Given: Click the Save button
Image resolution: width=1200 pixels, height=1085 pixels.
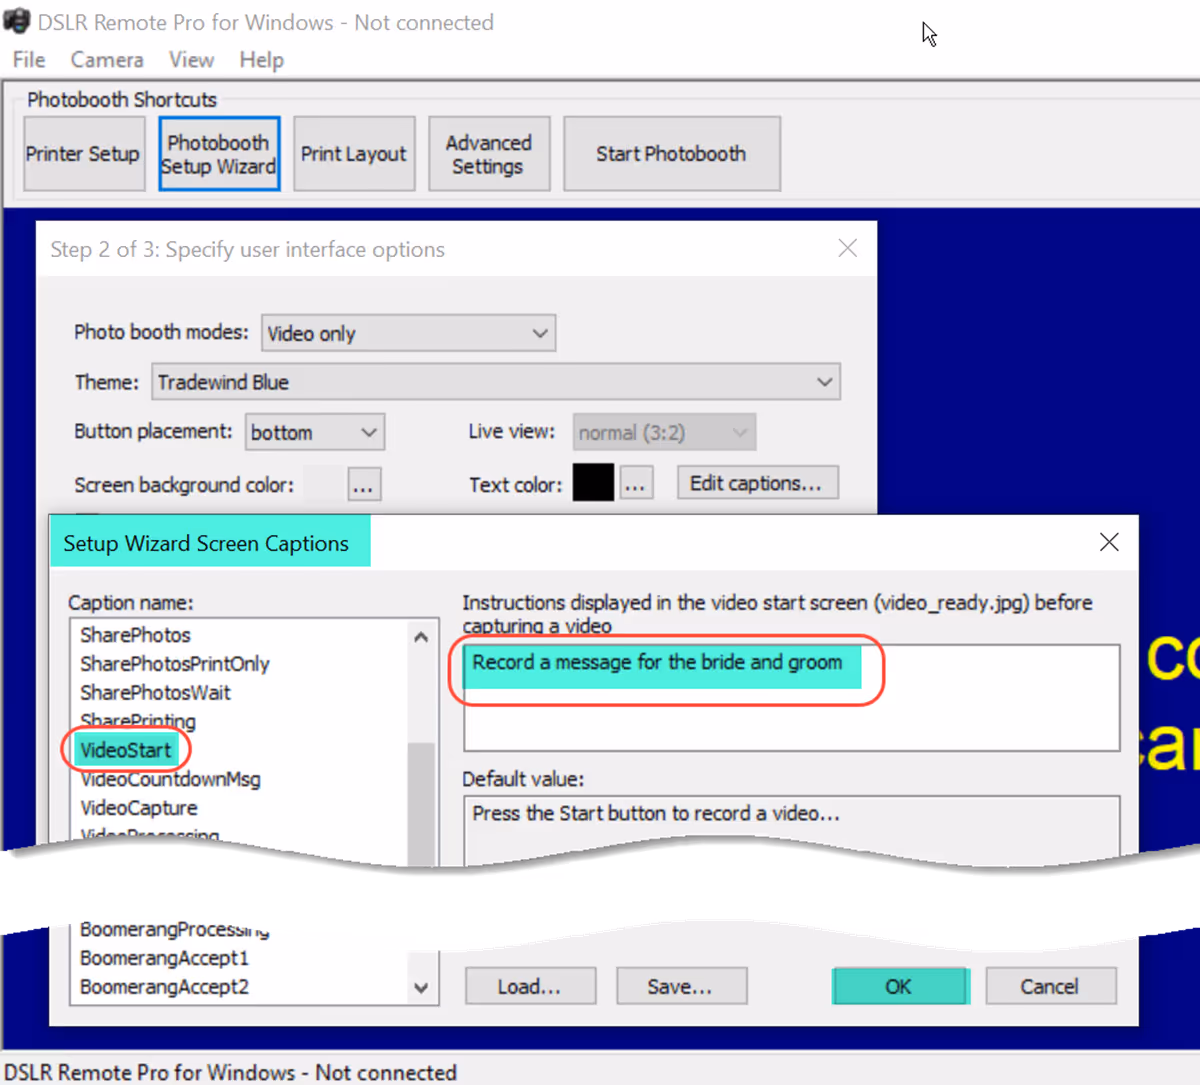Looking at the screenshot, I should click(x=681, y=986).
